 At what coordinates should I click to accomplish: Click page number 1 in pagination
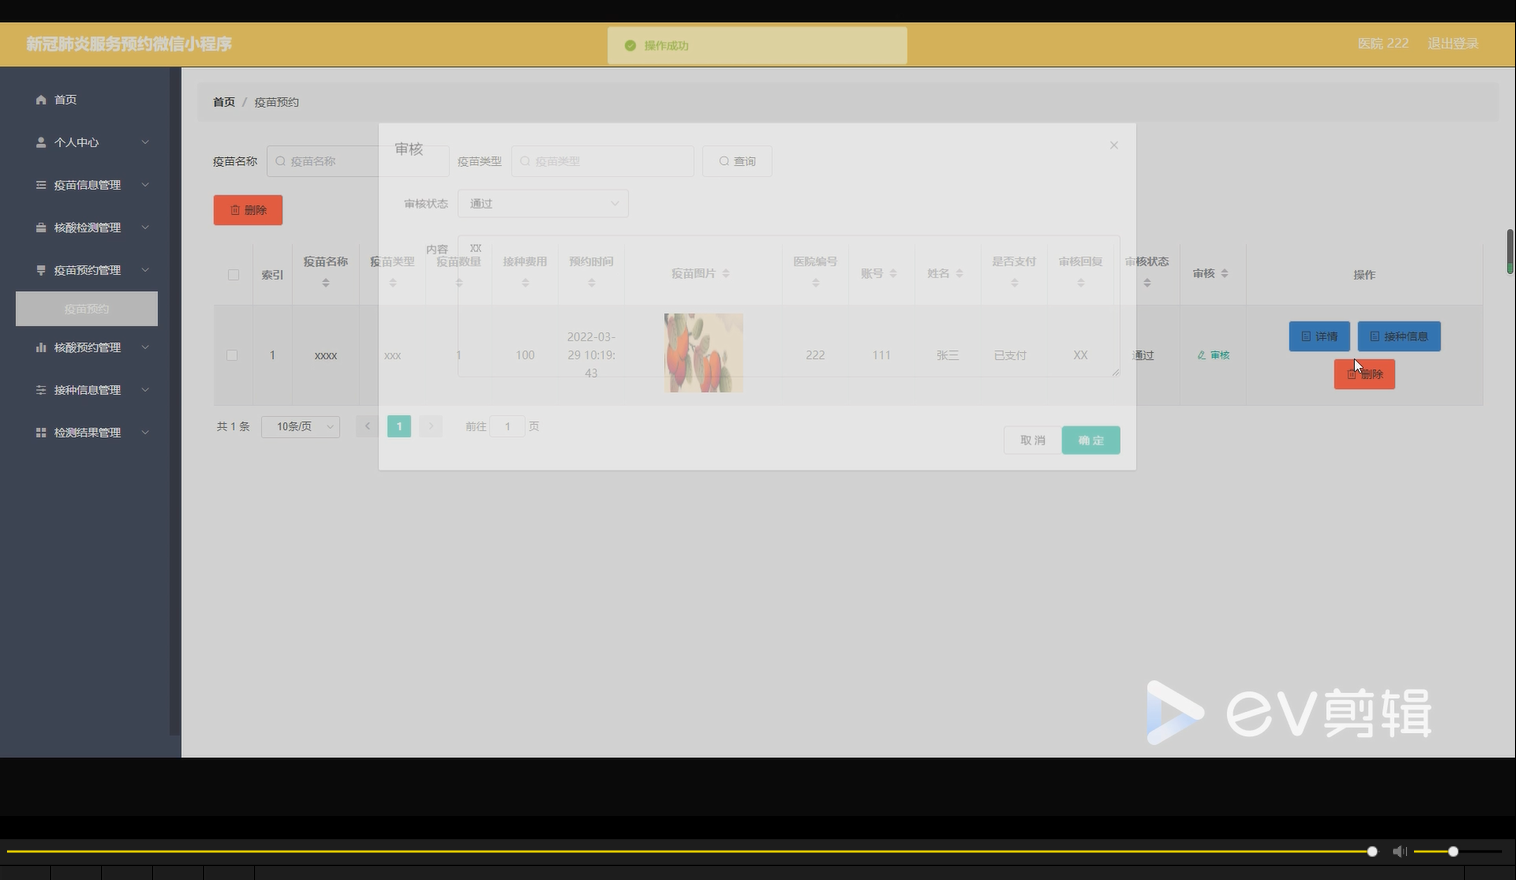(x=399, y=427)
